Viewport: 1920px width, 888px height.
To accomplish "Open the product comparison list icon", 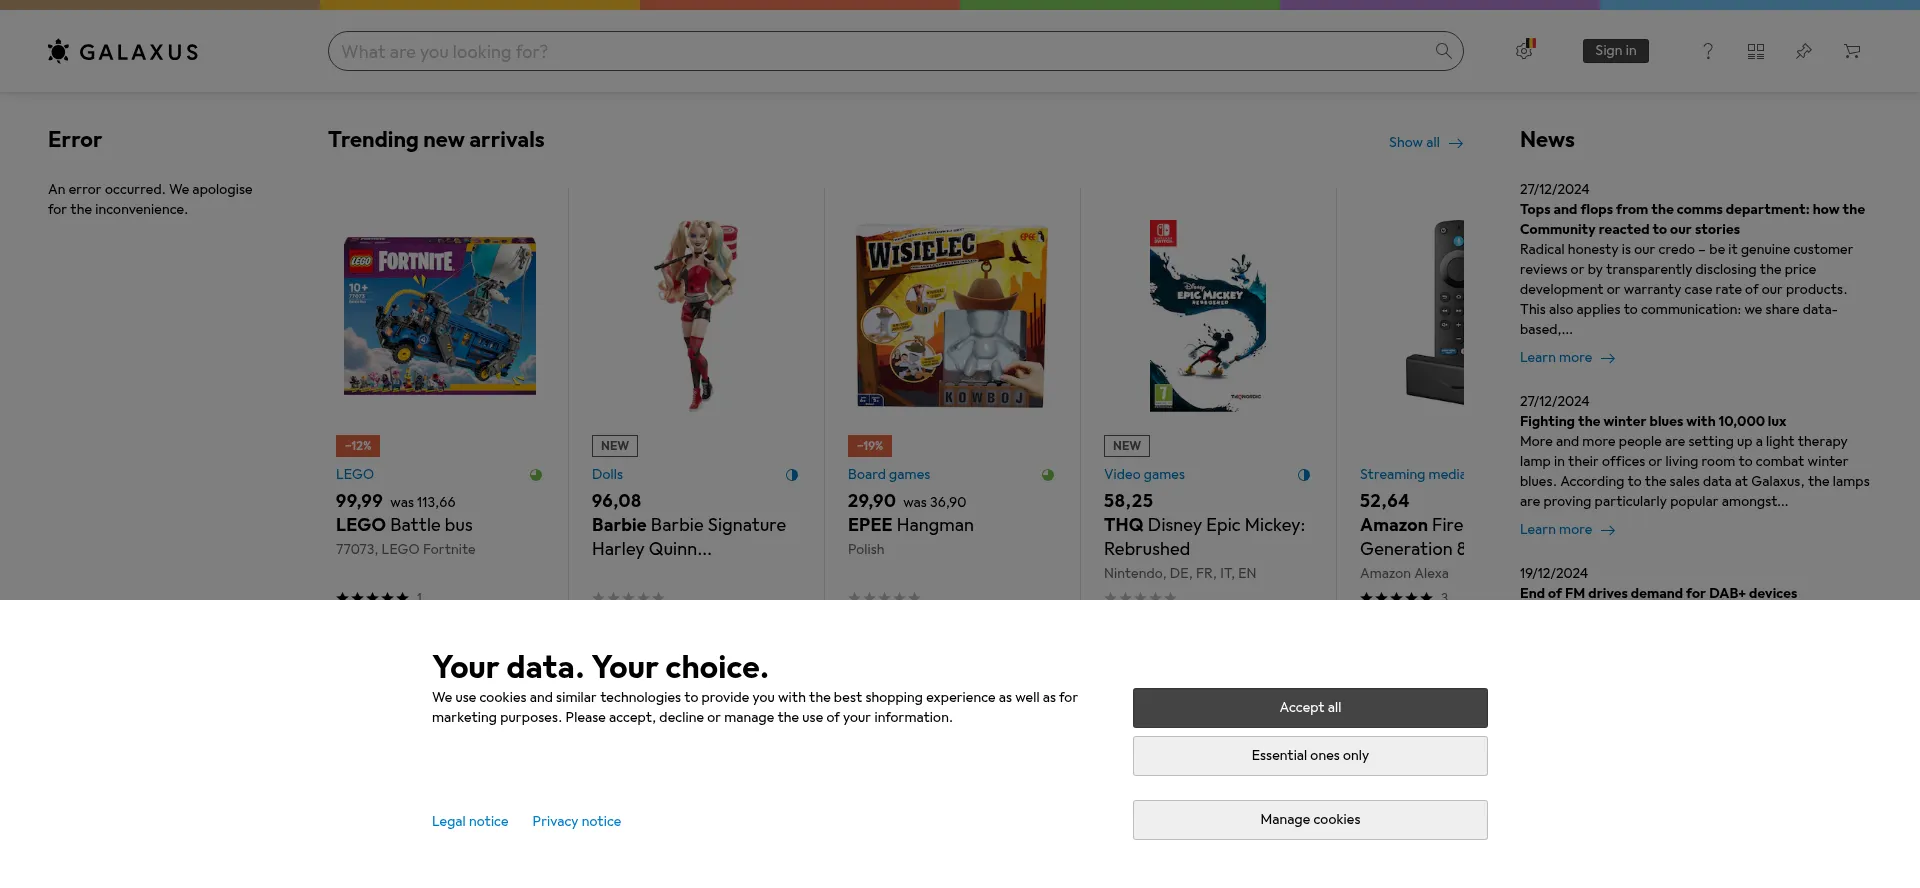I will point(1756,51).
